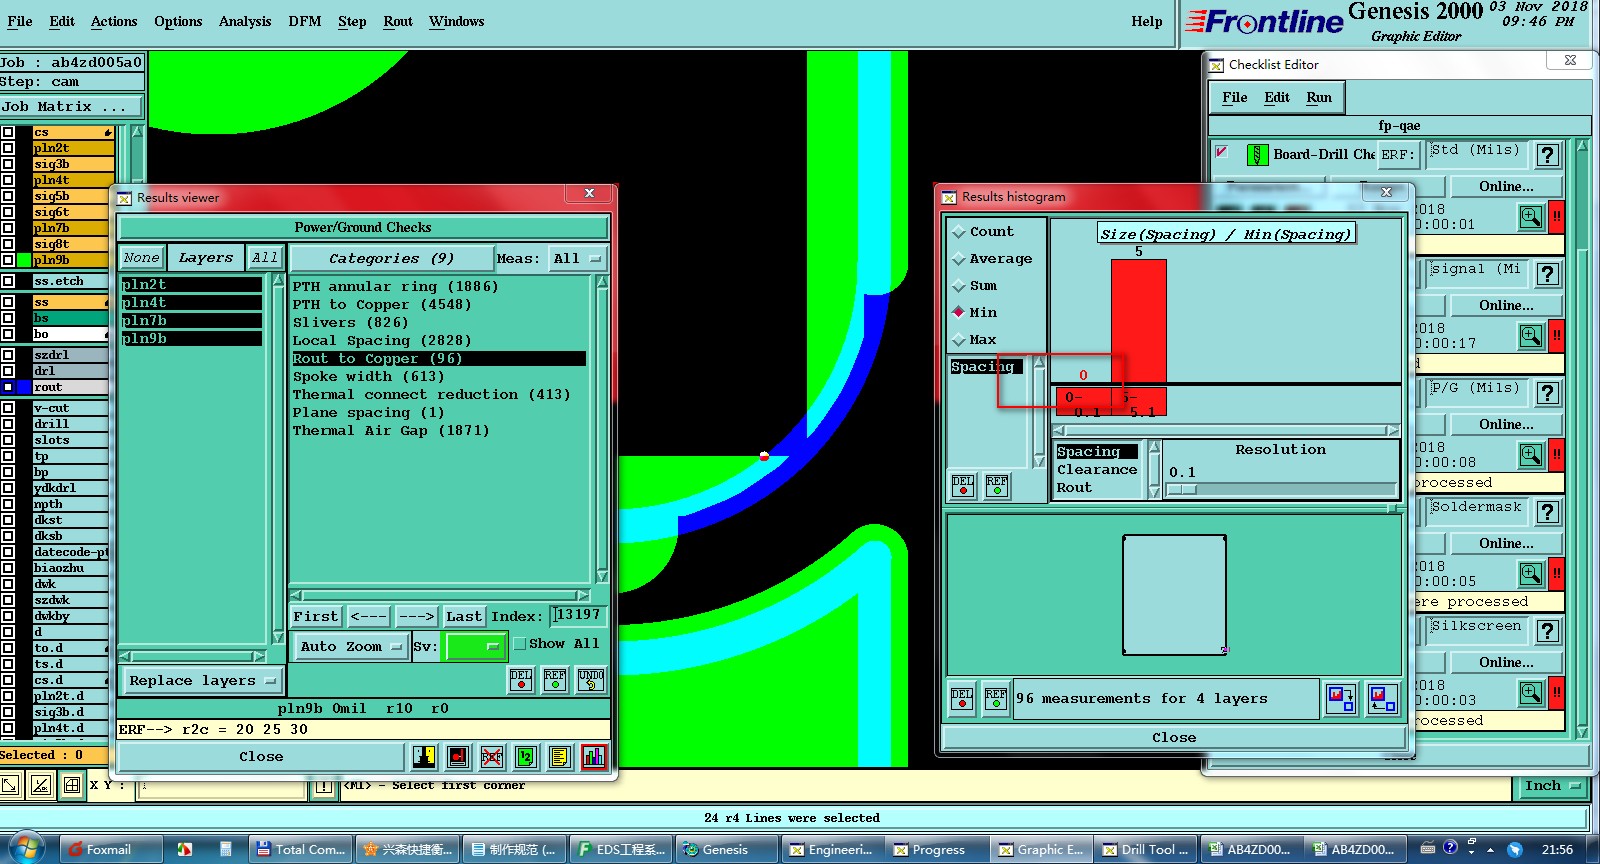Click question mark help for Std (Mils)
The width and height of the screenshot is (1600, 864).
1548,155
